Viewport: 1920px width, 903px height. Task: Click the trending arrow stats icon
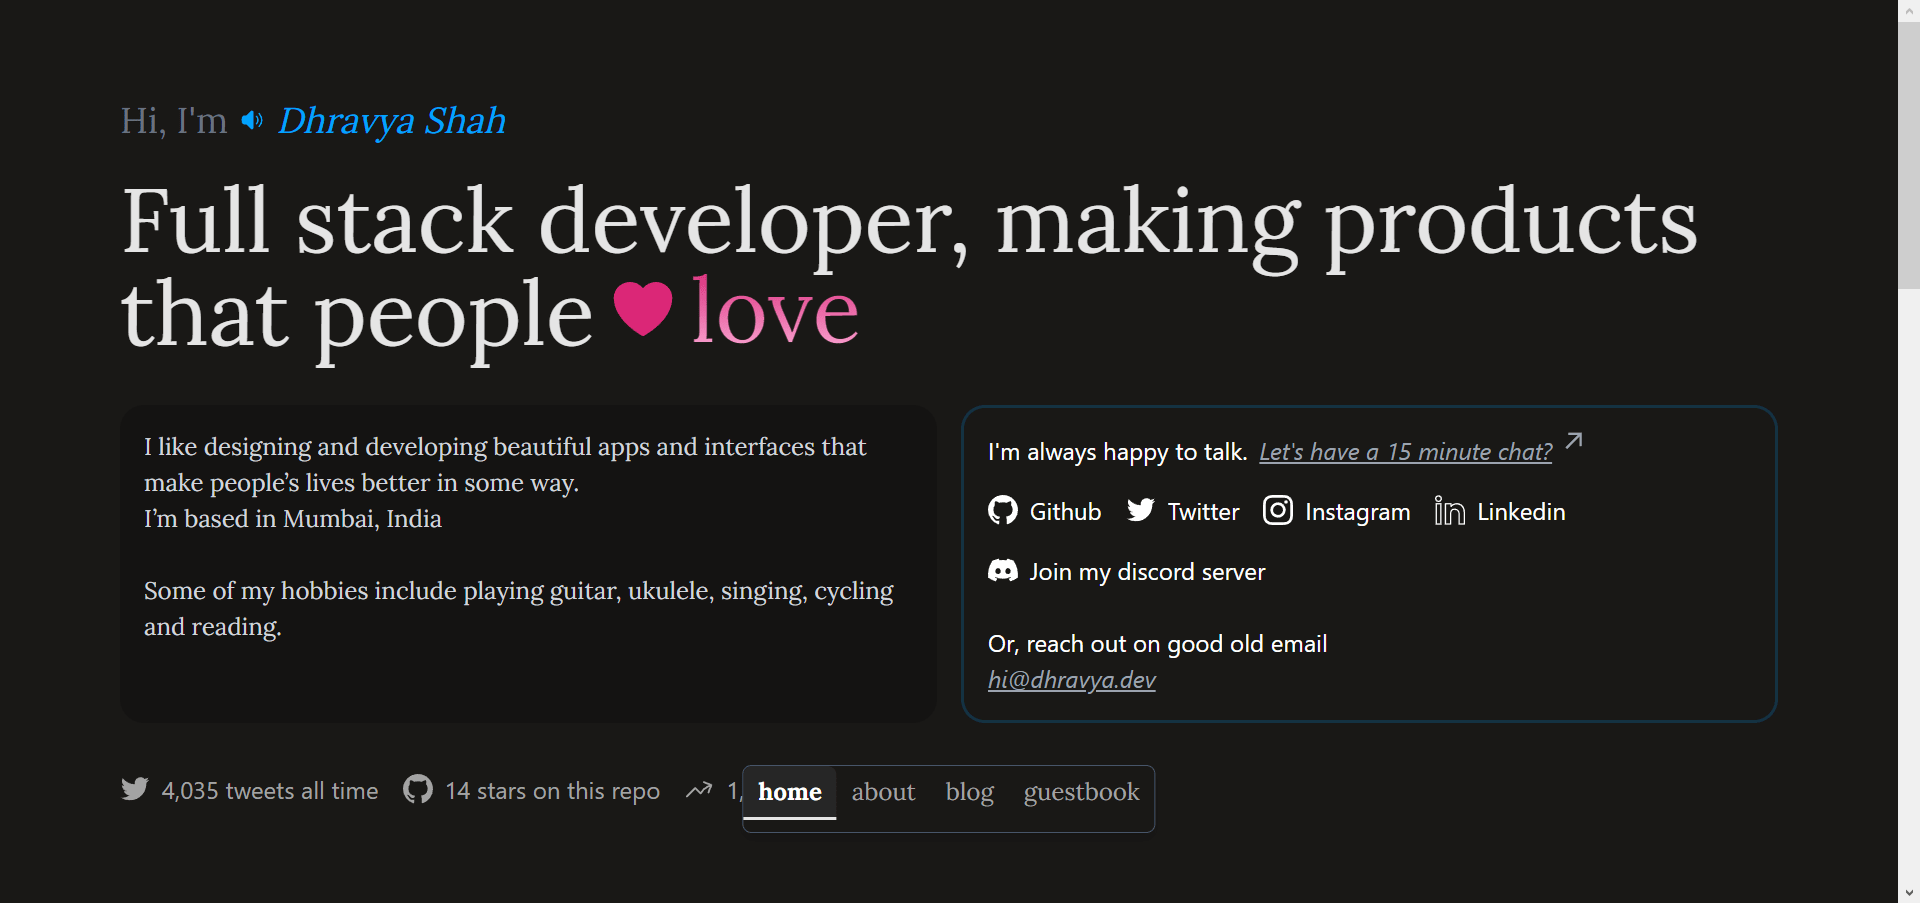tap(699, 790)
